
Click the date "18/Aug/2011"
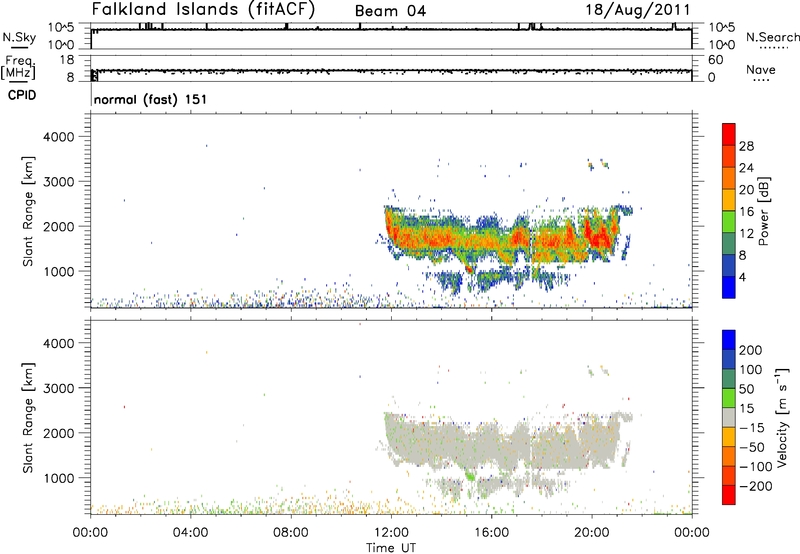[x=638, y=10]
